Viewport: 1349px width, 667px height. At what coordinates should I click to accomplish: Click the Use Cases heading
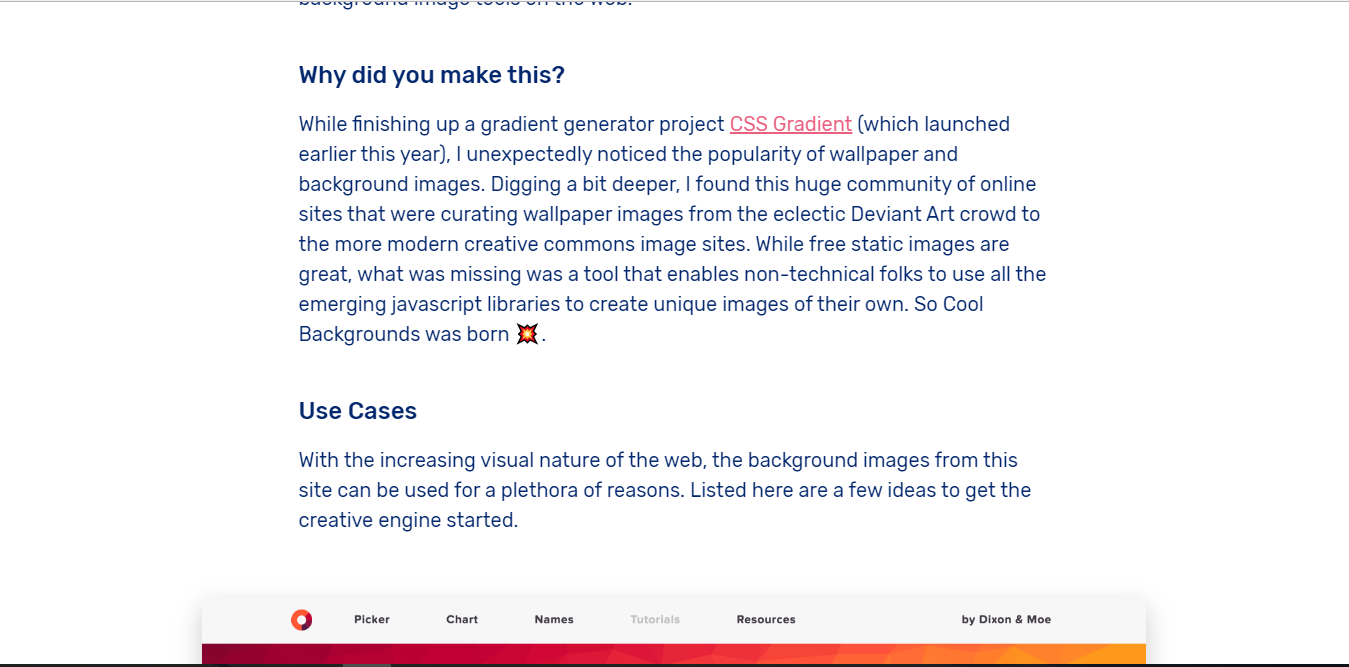pos(358,411)
